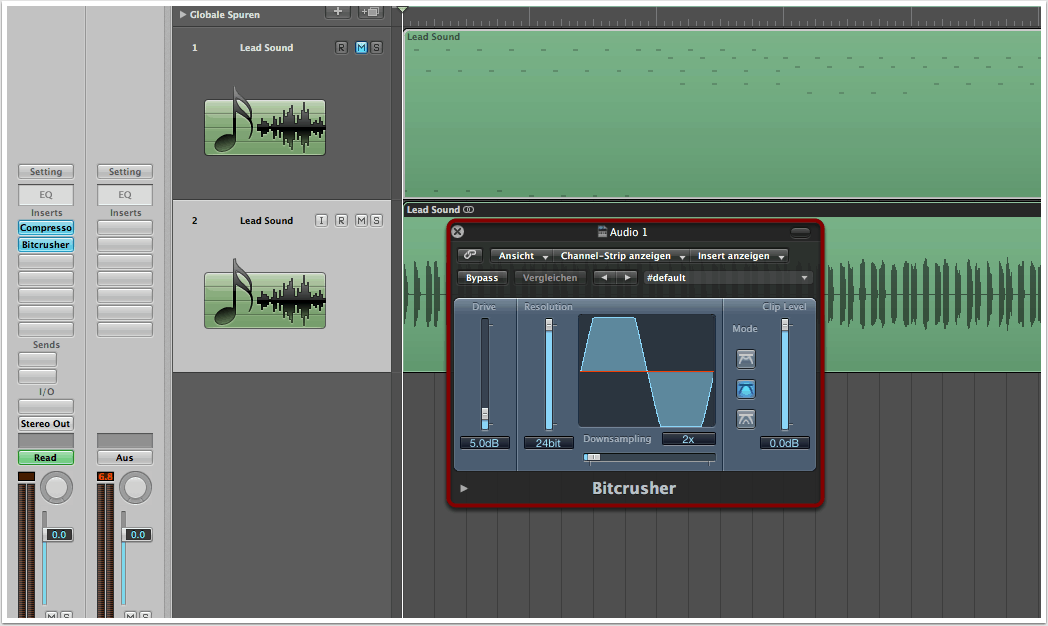
Task: Solo track 2 Lead Sound
Action: [376, 221]
